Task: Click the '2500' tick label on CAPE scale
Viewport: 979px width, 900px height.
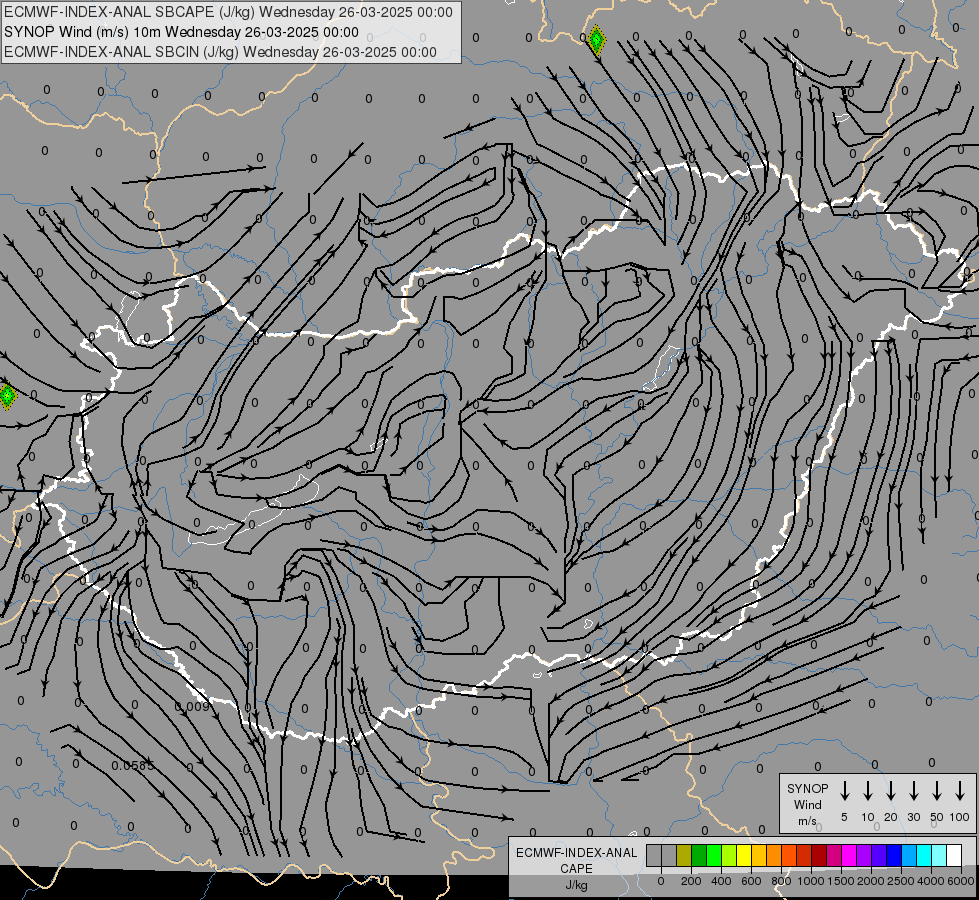Action: (x=901, y=881)
